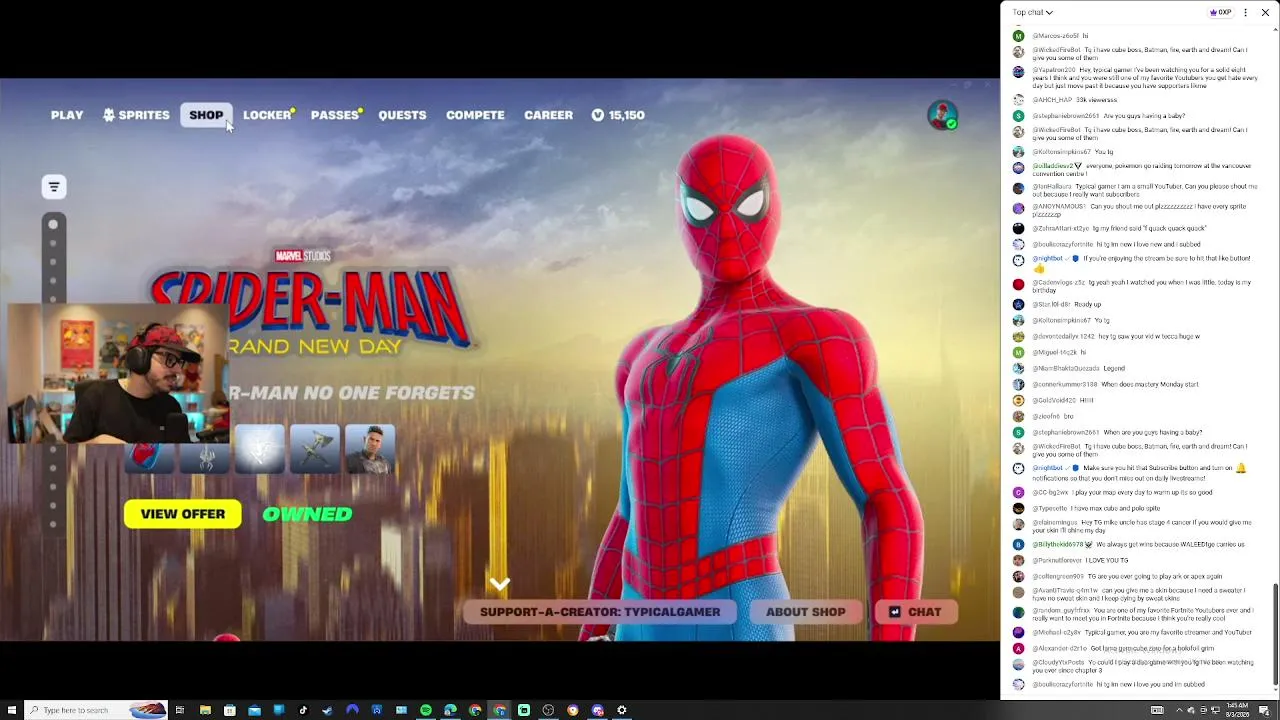Image resolution: width=1280 pixels, height=720 pixels.
Task: Click the down chevron to scroll the shop
Action: pyautogui.click(x=500, y=583)
